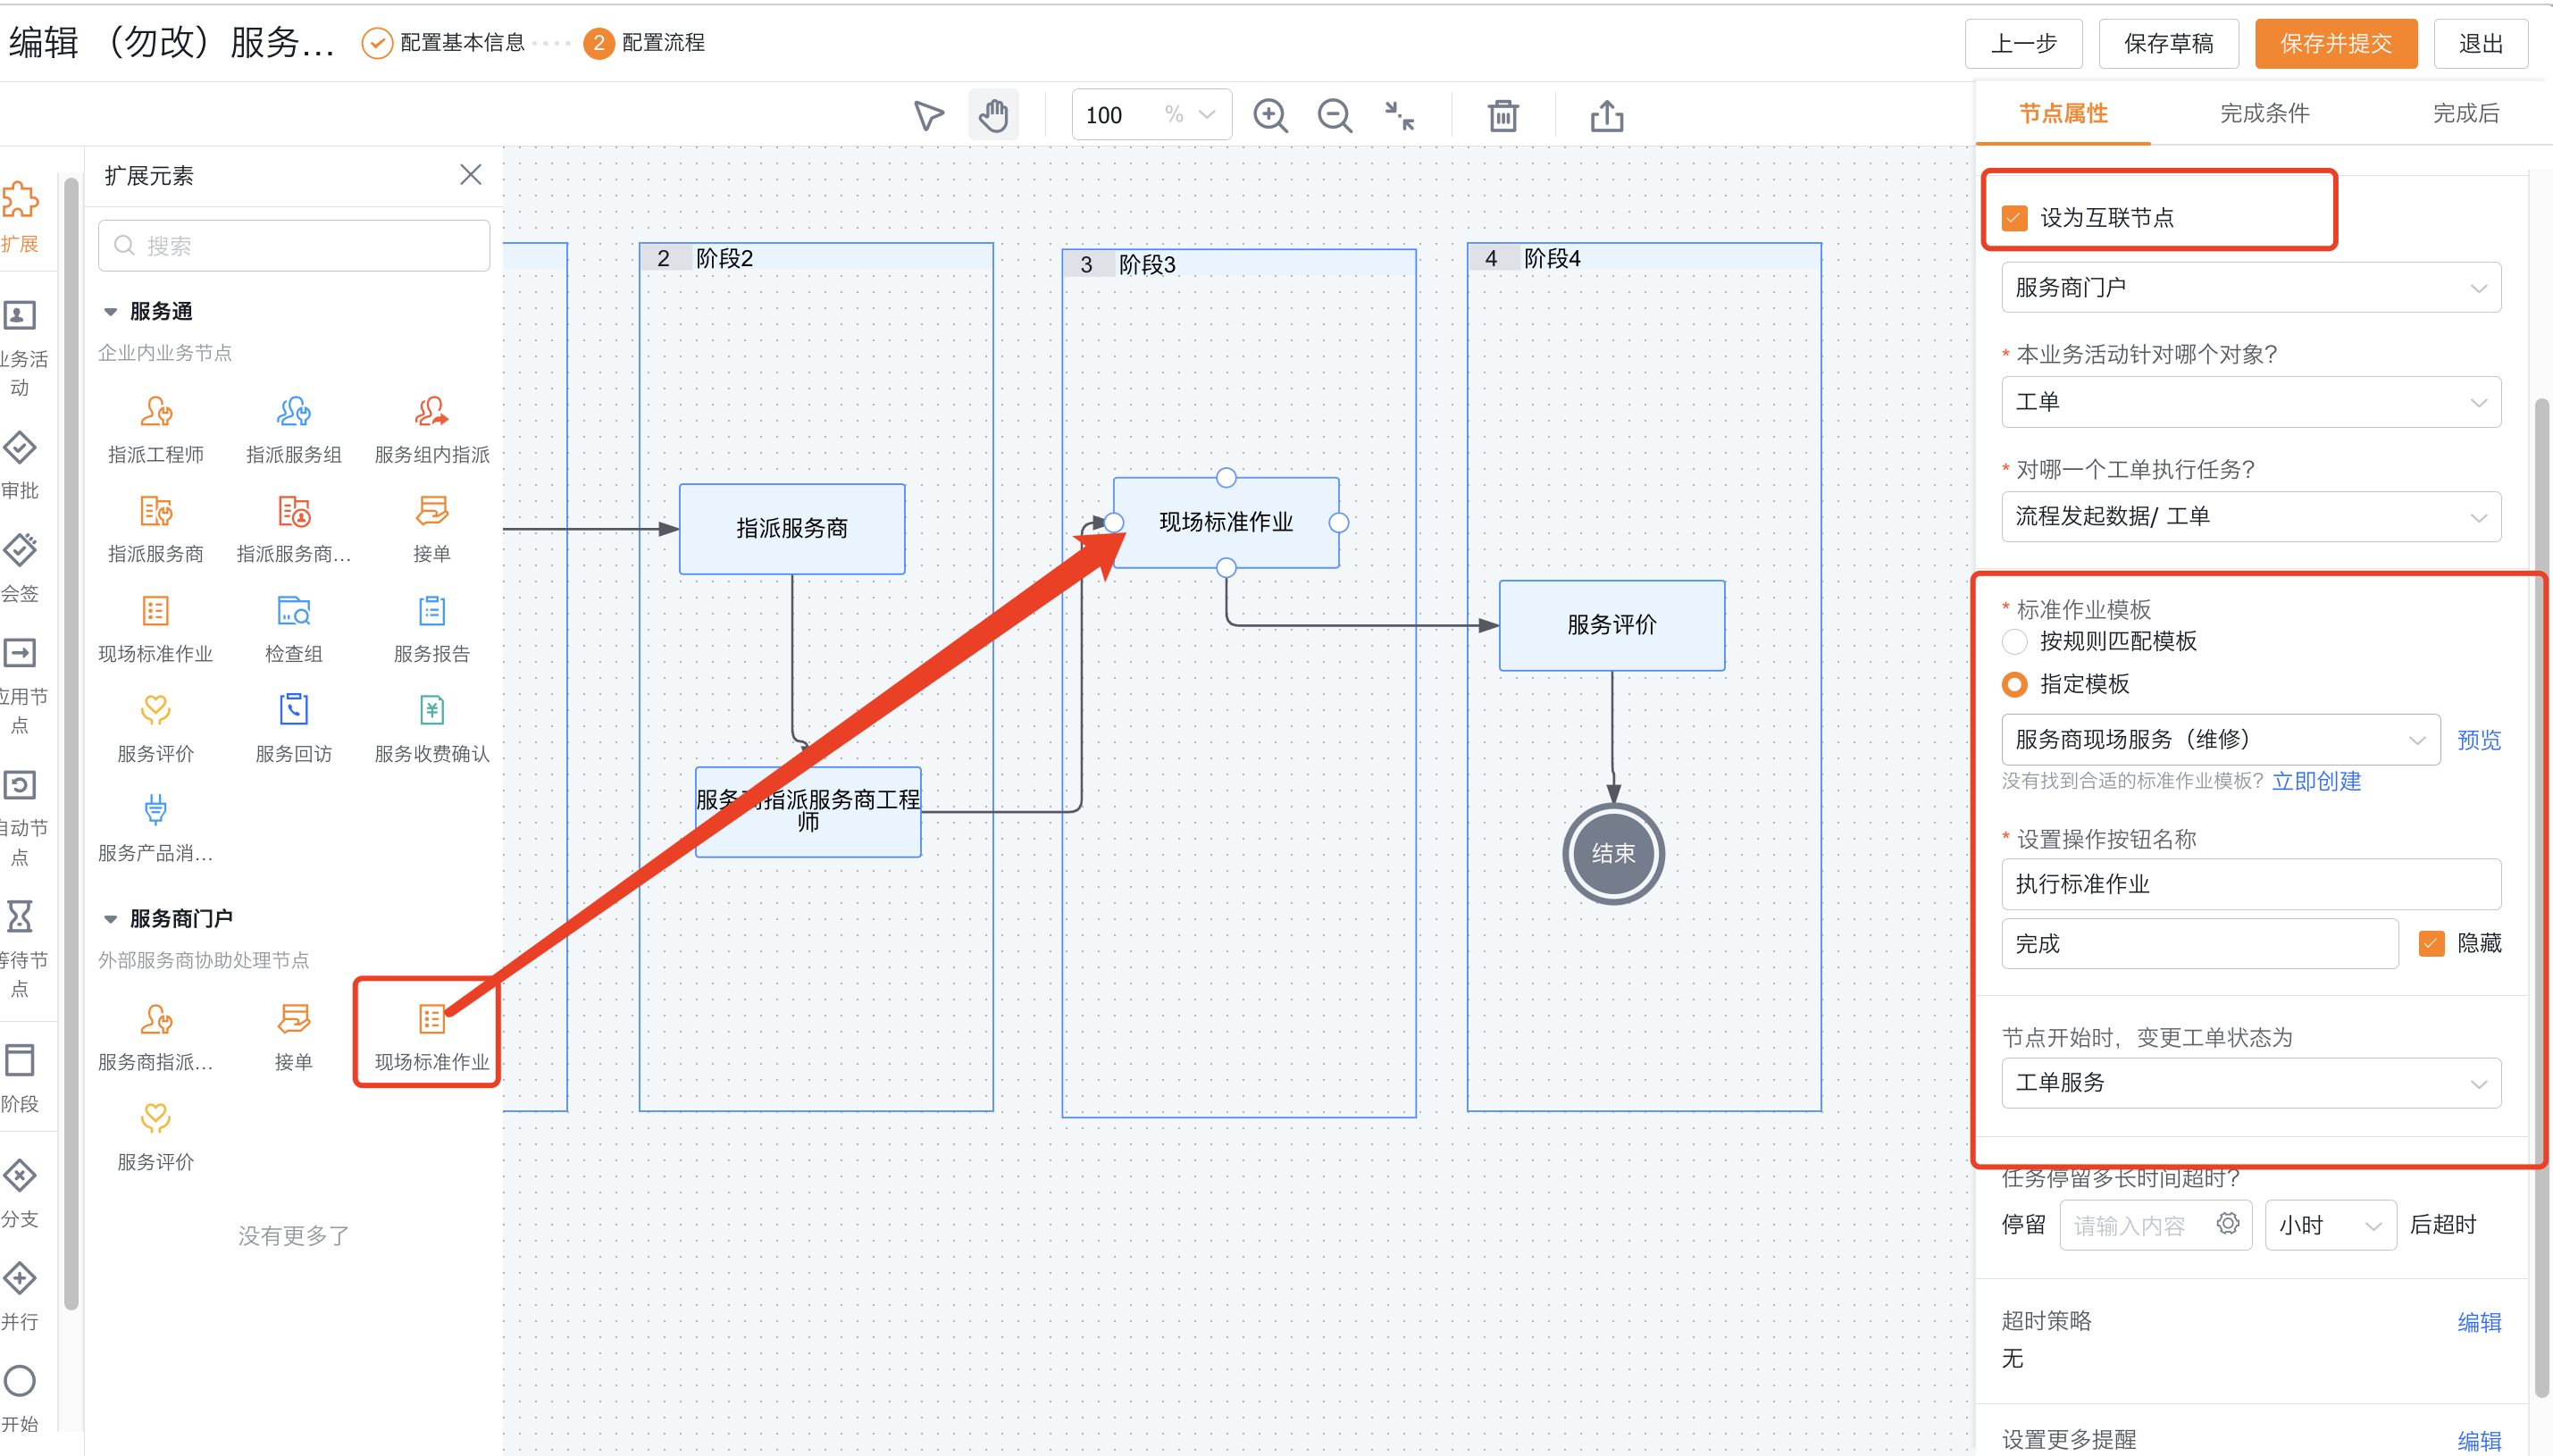Viewport: 2553px width, 1456px height.
Task: Switch to the 完成条件 tab
Action: (x=2264, y=113)
